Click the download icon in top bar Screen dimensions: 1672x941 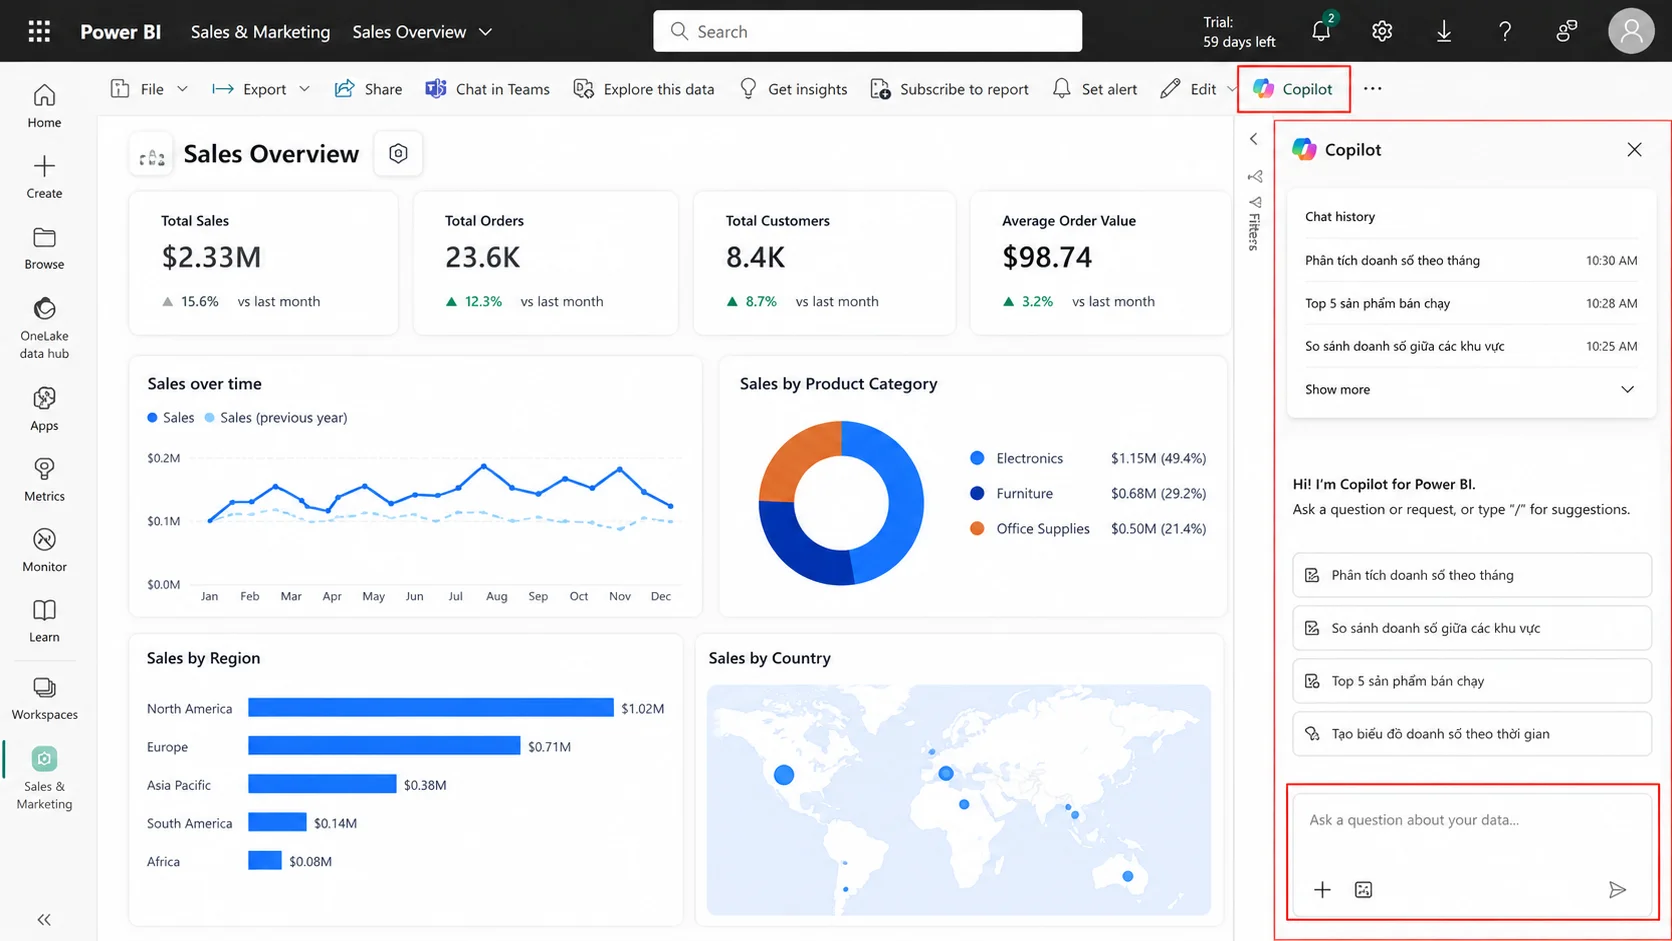pos(1444,31)
